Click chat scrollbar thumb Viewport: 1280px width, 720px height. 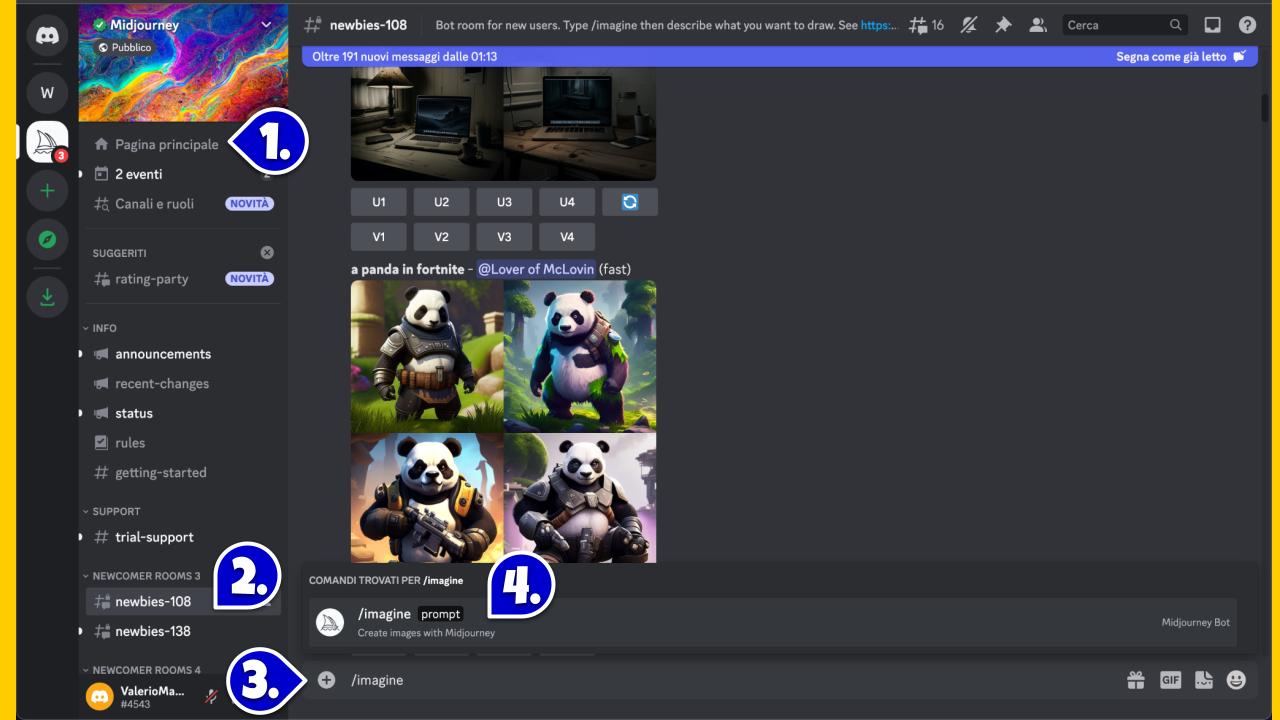tap(1265, 106)
